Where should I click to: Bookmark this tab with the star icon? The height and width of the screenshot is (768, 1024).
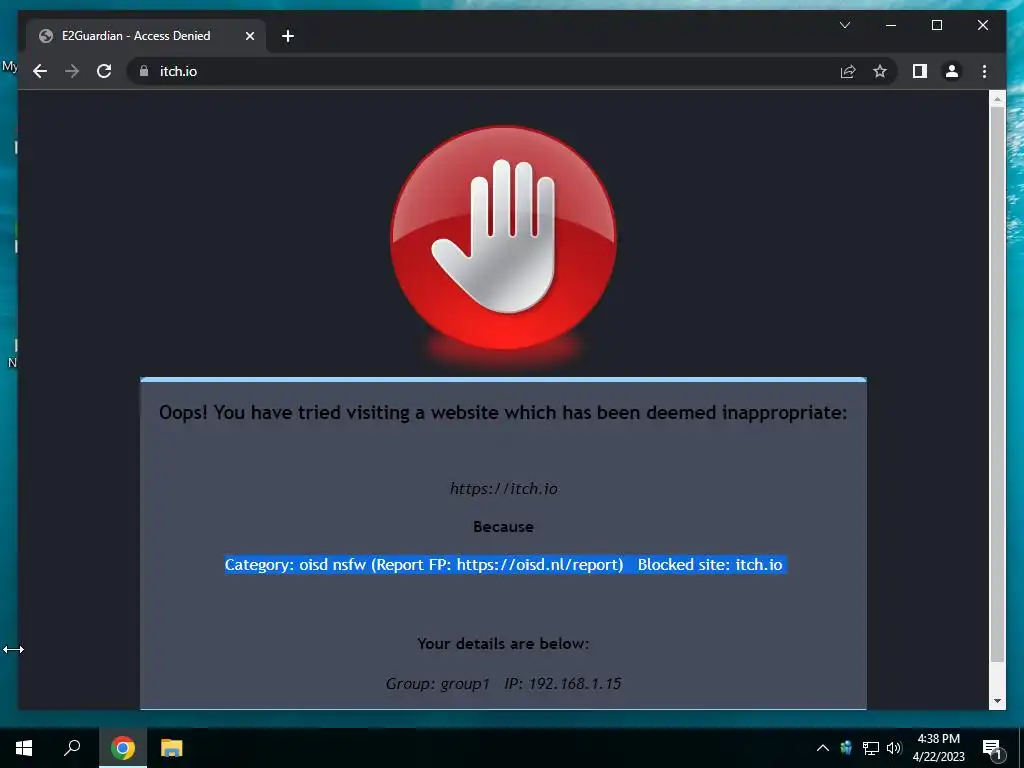pos(880,71)
